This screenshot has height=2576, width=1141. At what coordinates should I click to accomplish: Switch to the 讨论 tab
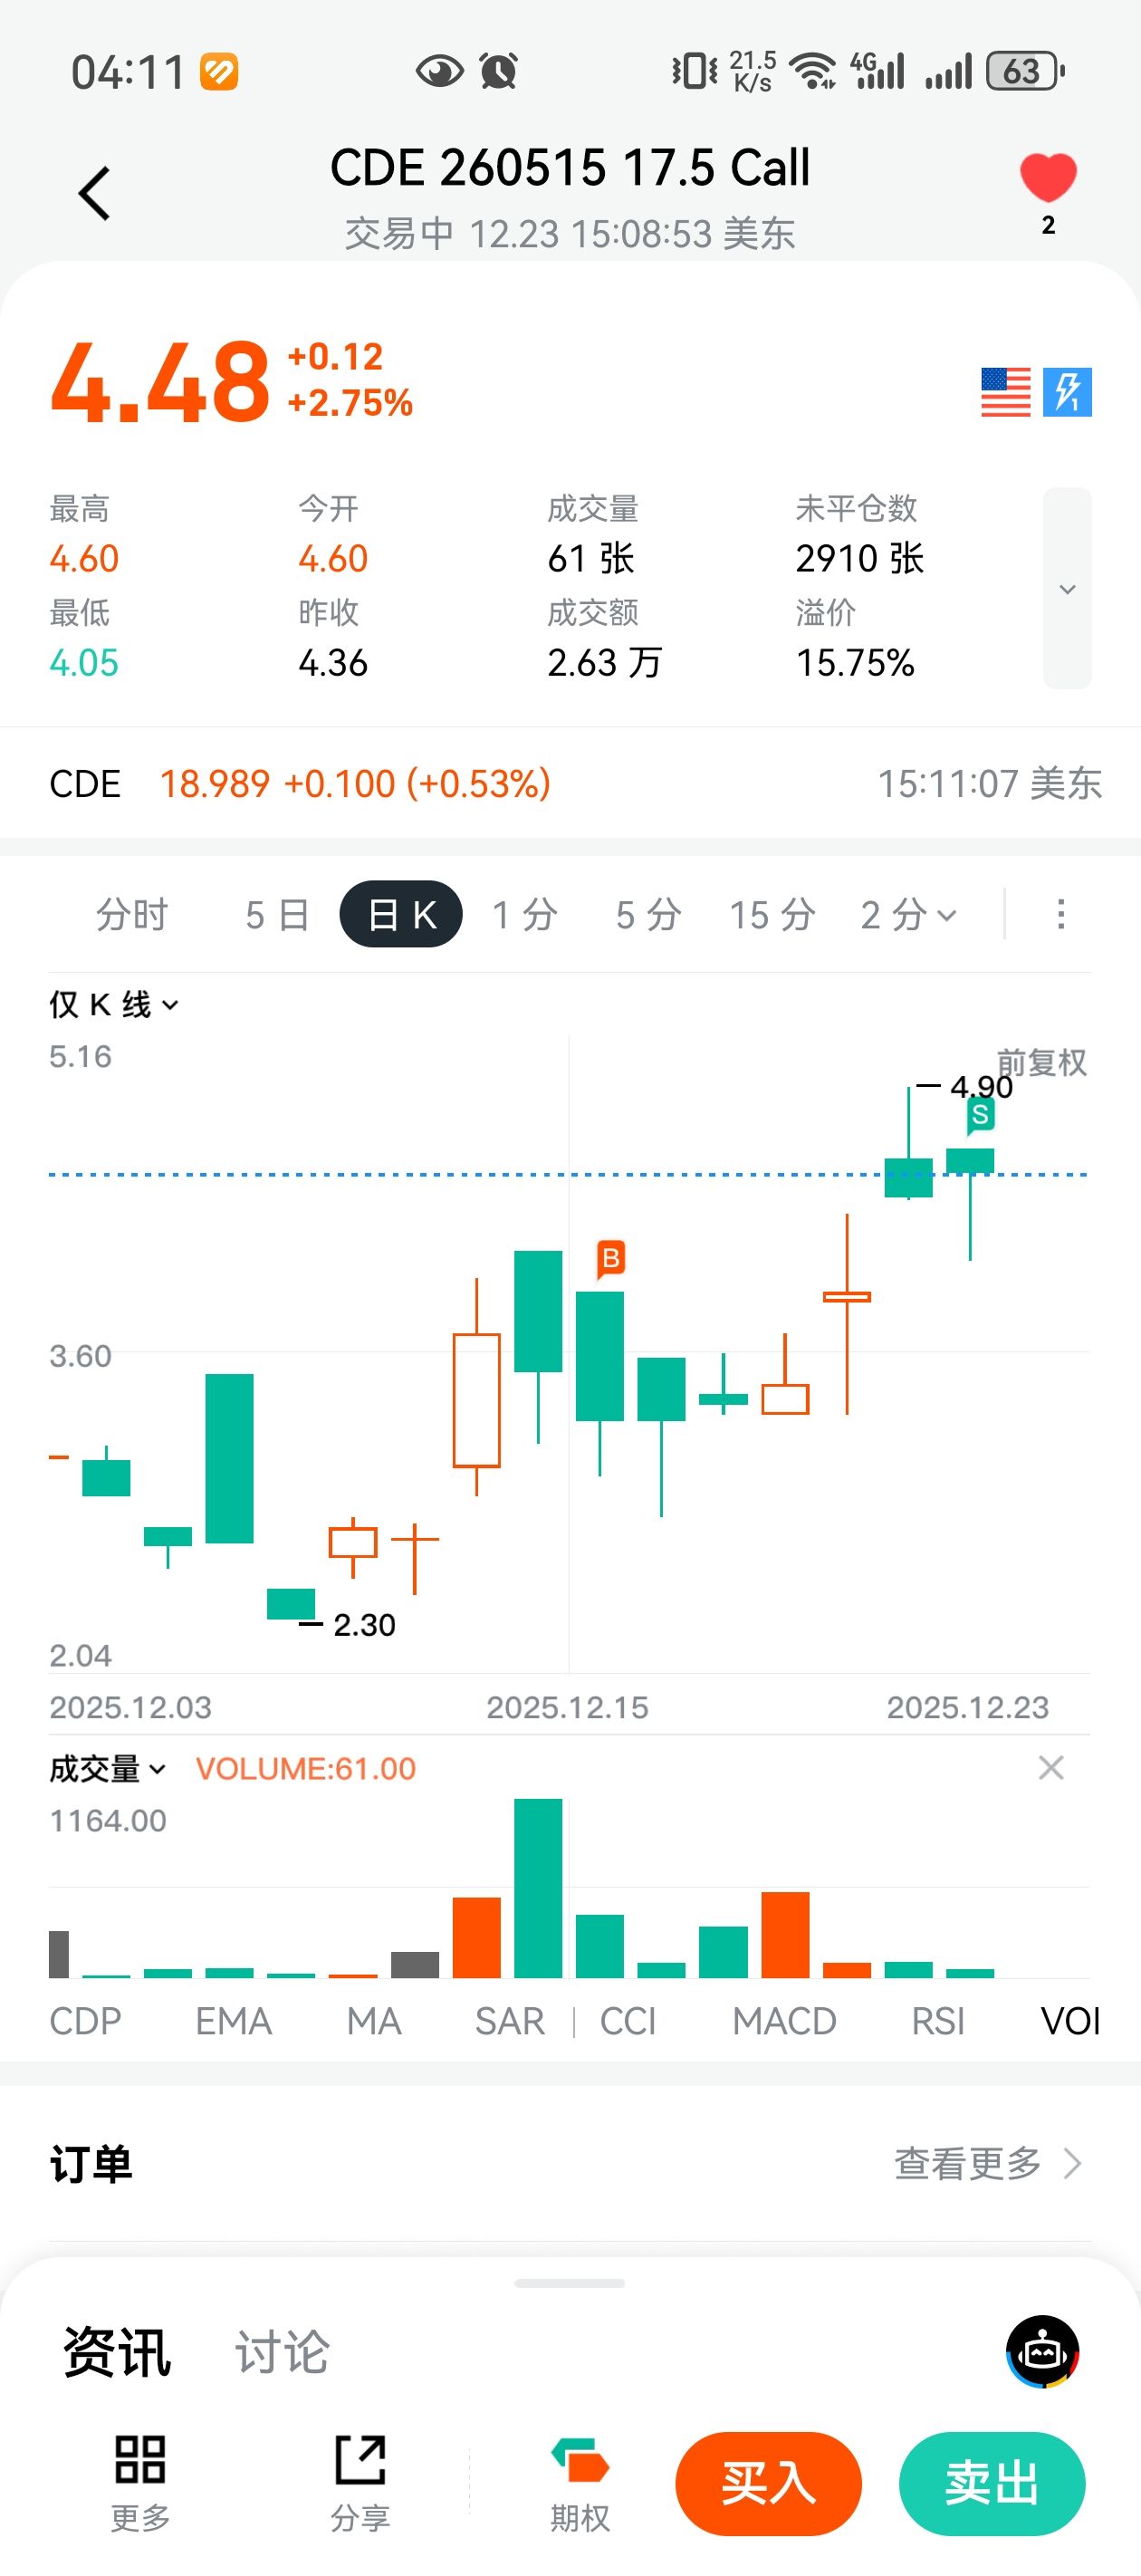(282, 2351)
